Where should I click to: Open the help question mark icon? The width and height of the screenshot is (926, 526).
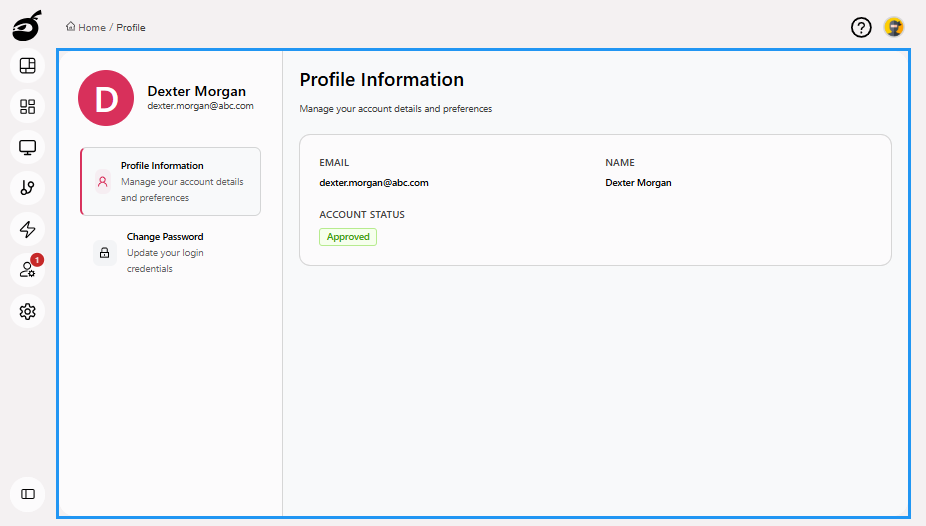pyautogui.click(x=861, y=27)
